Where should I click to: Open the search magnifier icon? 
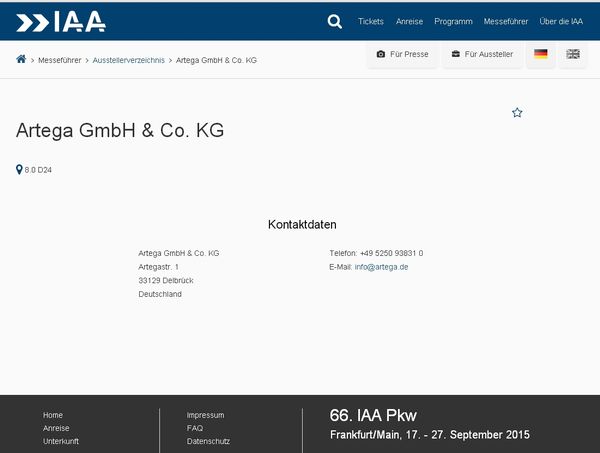[334, 22]
